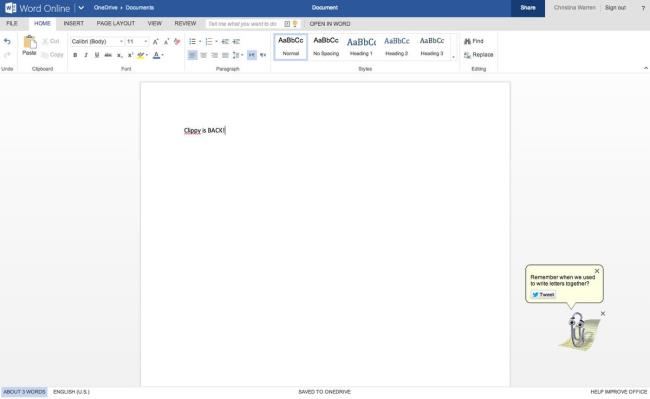Screen dimensions: 650x399
Task: Switch to the PAGE LAYOUT tab
Action: tap(116, 24)
